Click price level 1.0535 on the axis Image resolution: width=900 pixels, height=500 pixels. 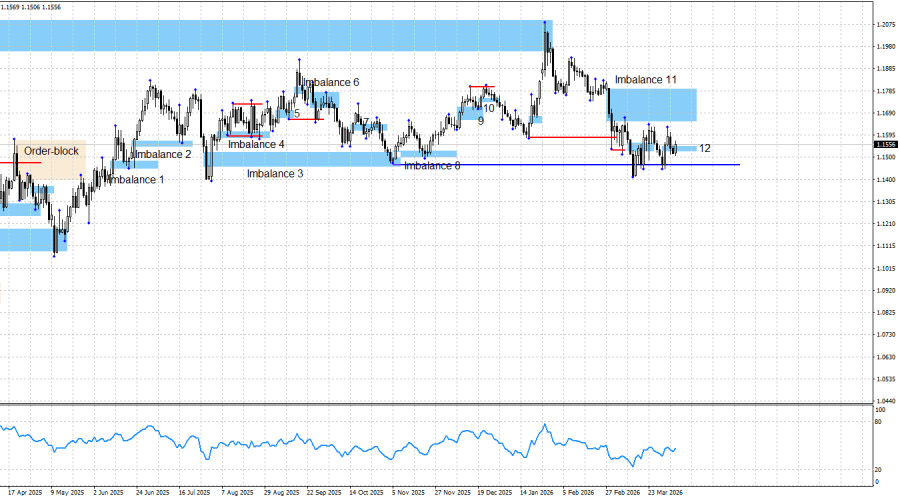click(x=886, y=379)
